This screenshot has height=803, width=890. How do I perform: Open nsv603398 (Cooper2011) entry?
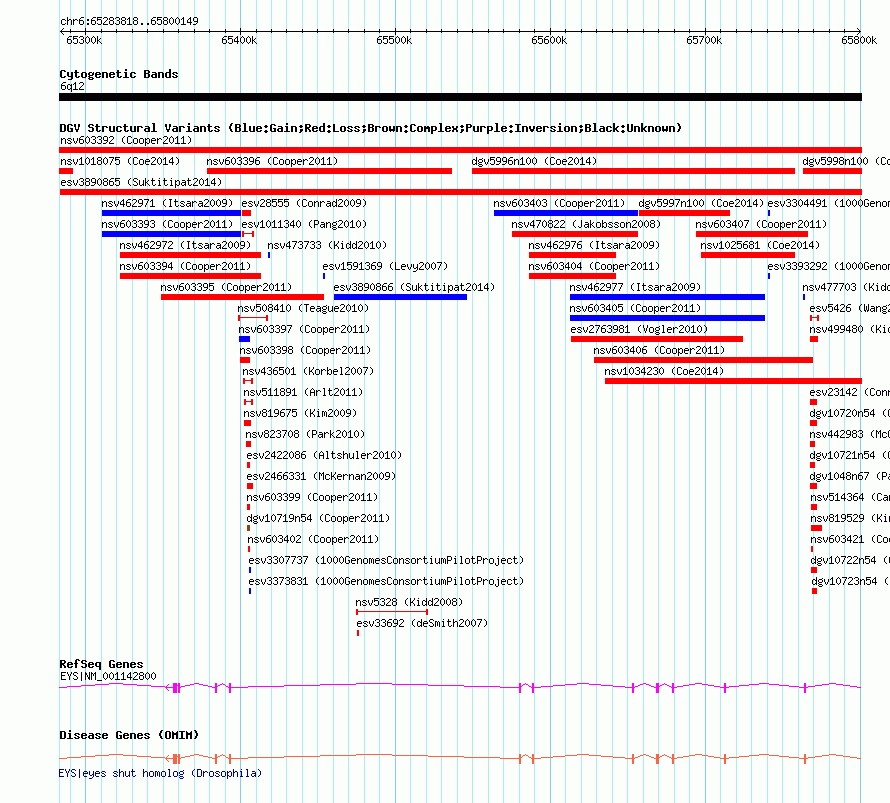[x=305, y=350]
